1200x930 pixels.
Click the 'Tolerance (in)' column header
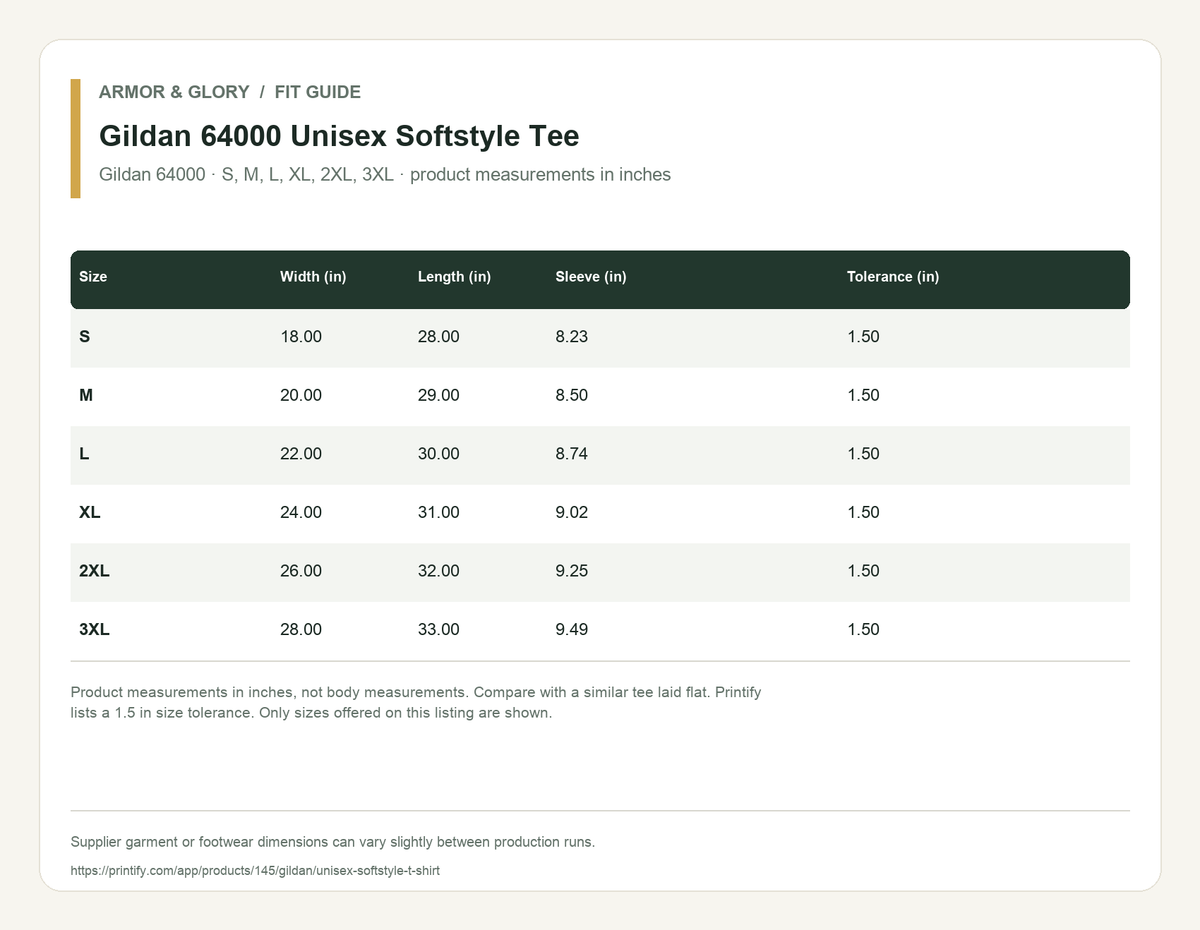tap(893, 277)
